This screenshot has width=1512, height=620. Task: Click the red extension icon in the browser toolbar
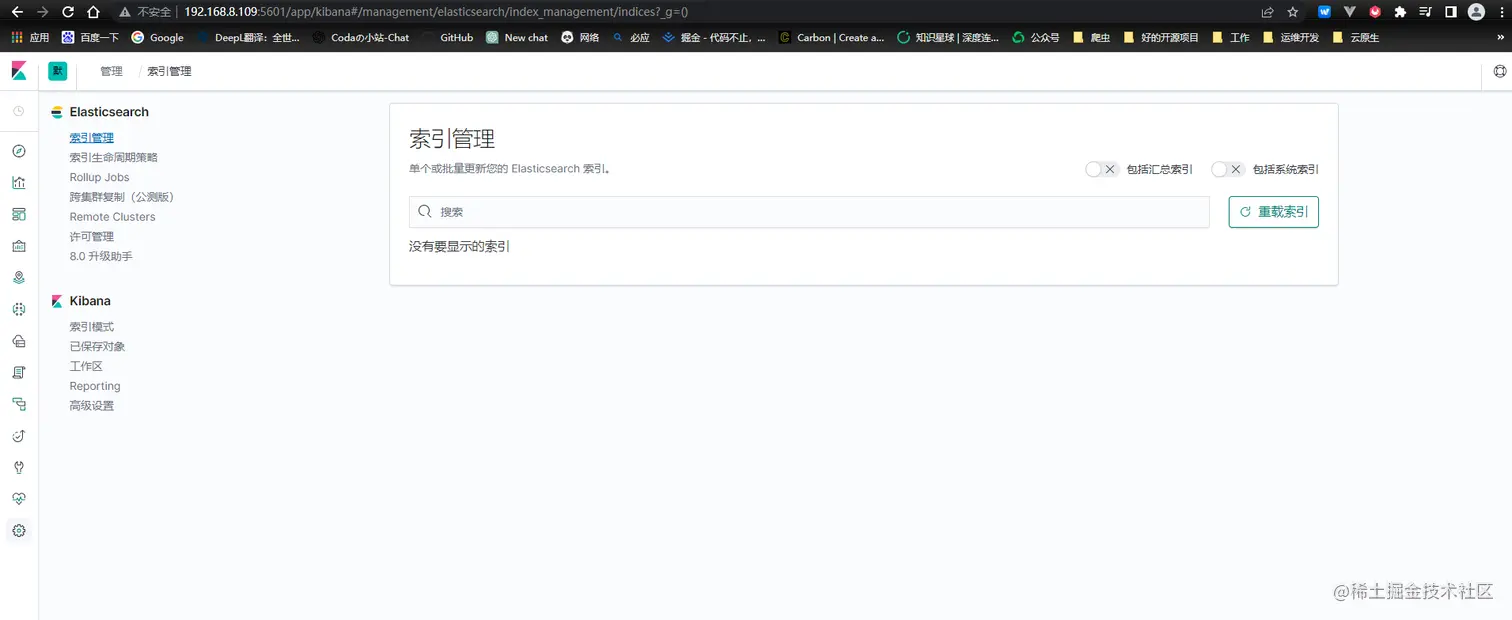tap(1375, 12)
